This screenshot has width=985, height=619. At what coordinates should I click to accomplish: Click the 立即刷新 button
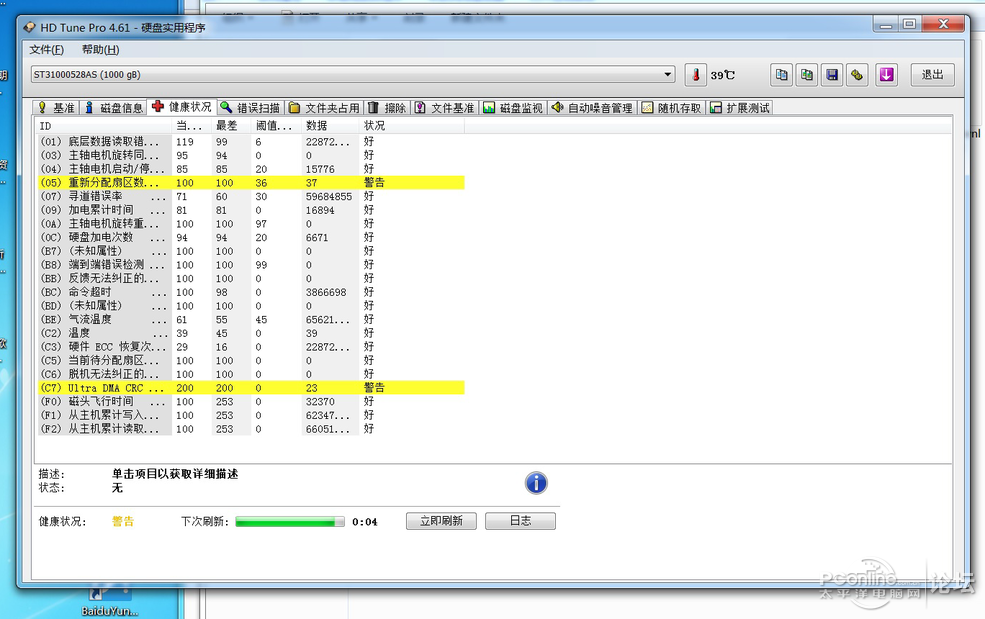(x=441, y=521)
